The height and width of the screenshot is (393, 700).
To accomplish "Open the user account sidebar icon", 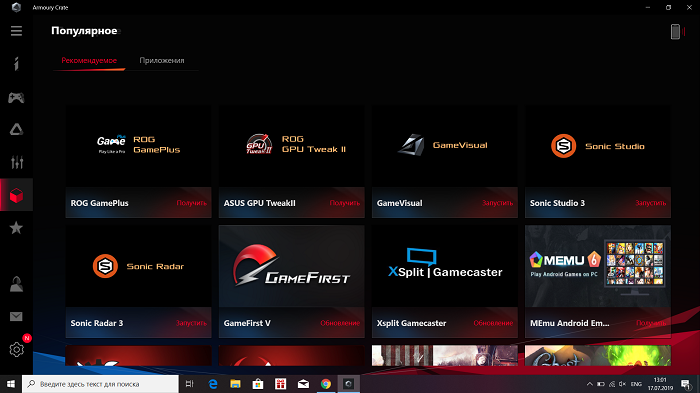I will pos(17,284).
